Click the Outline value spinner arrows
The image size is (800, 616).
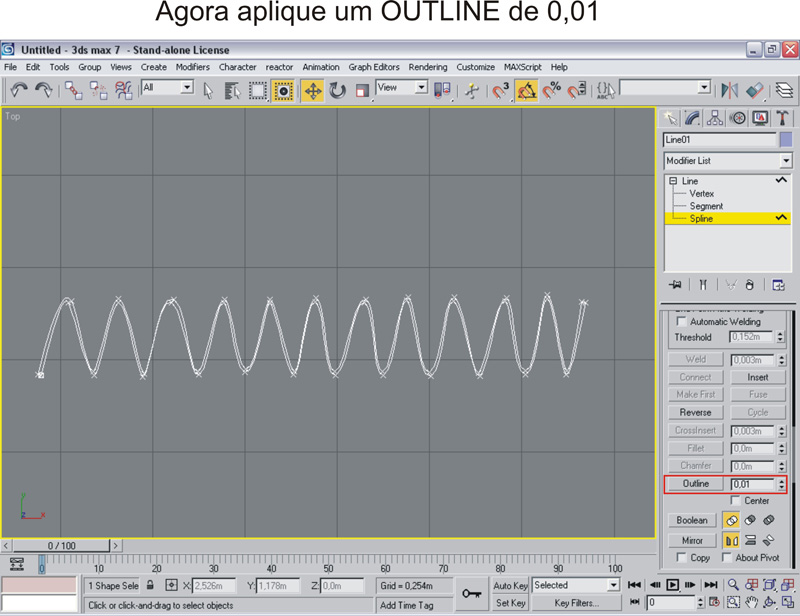click(x=782, y=484)
